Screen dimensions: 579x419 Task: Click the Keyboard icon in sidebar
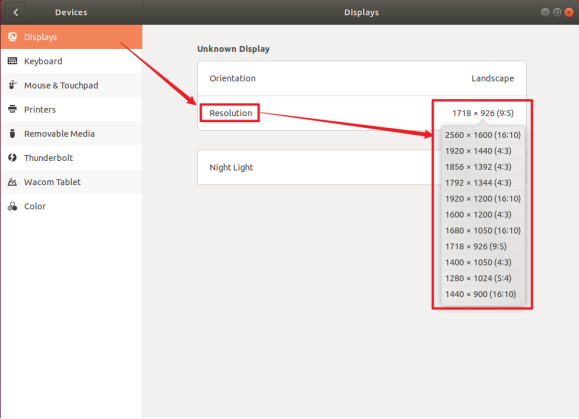pyautogui.click(x=12, y=61)
